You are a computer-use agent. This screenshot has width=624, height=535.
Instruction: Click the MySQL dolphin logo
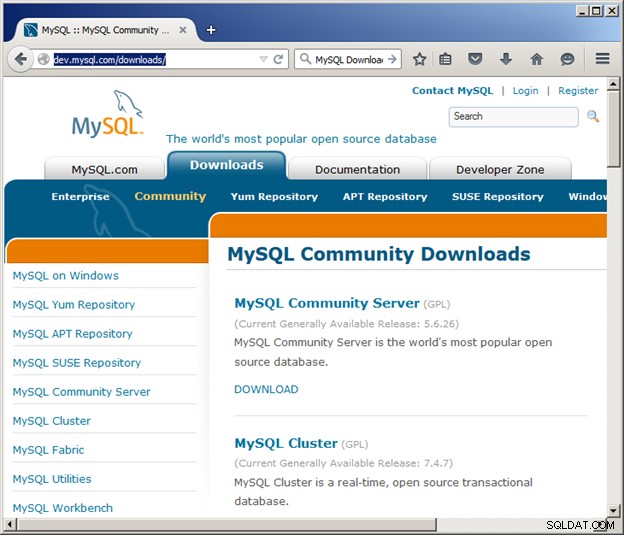coord(108,114)
